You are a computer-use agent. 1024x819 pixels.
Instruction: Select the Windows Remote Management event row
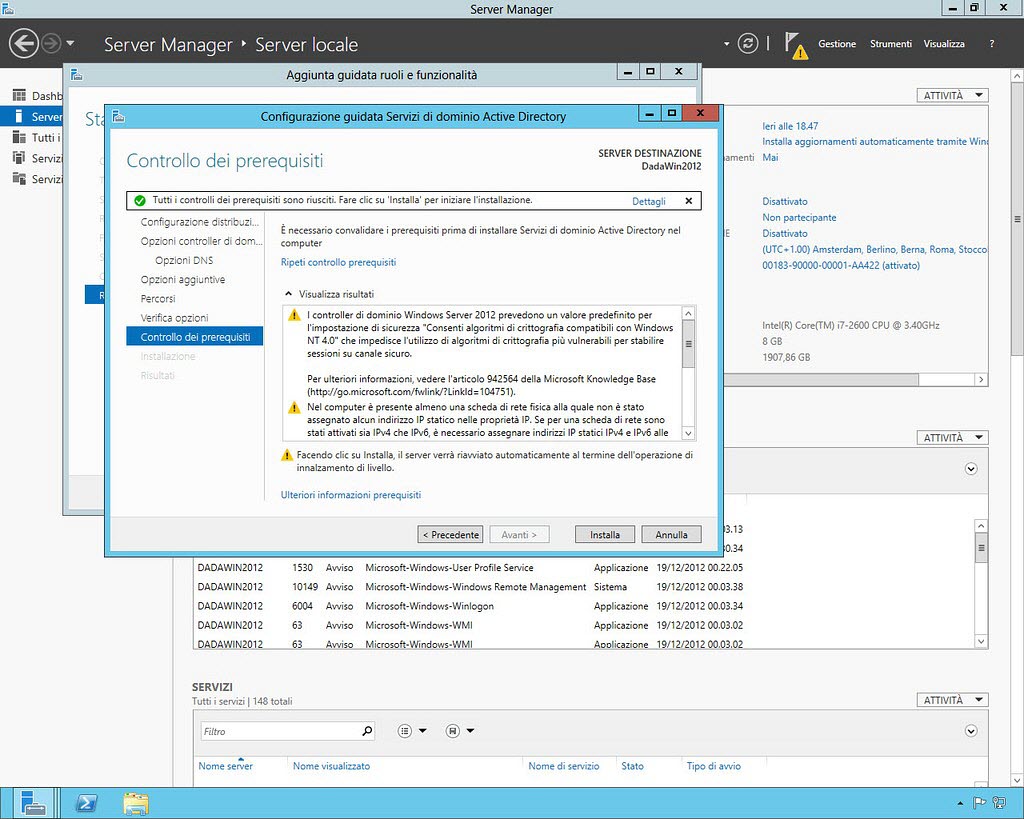[470, 587]
